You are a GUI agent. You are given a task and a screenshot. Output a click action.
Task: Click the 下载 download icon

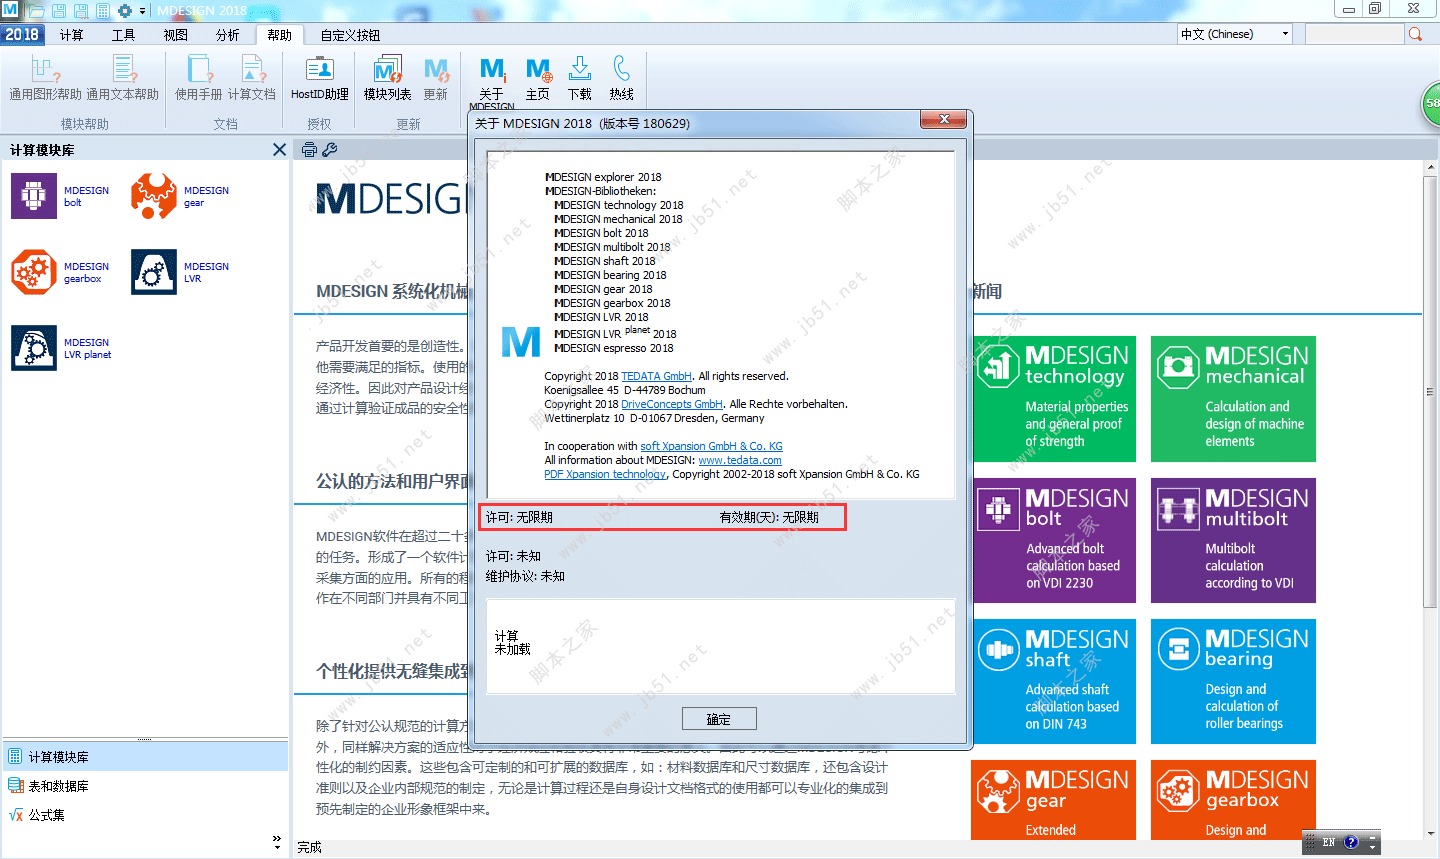point(580,79)
